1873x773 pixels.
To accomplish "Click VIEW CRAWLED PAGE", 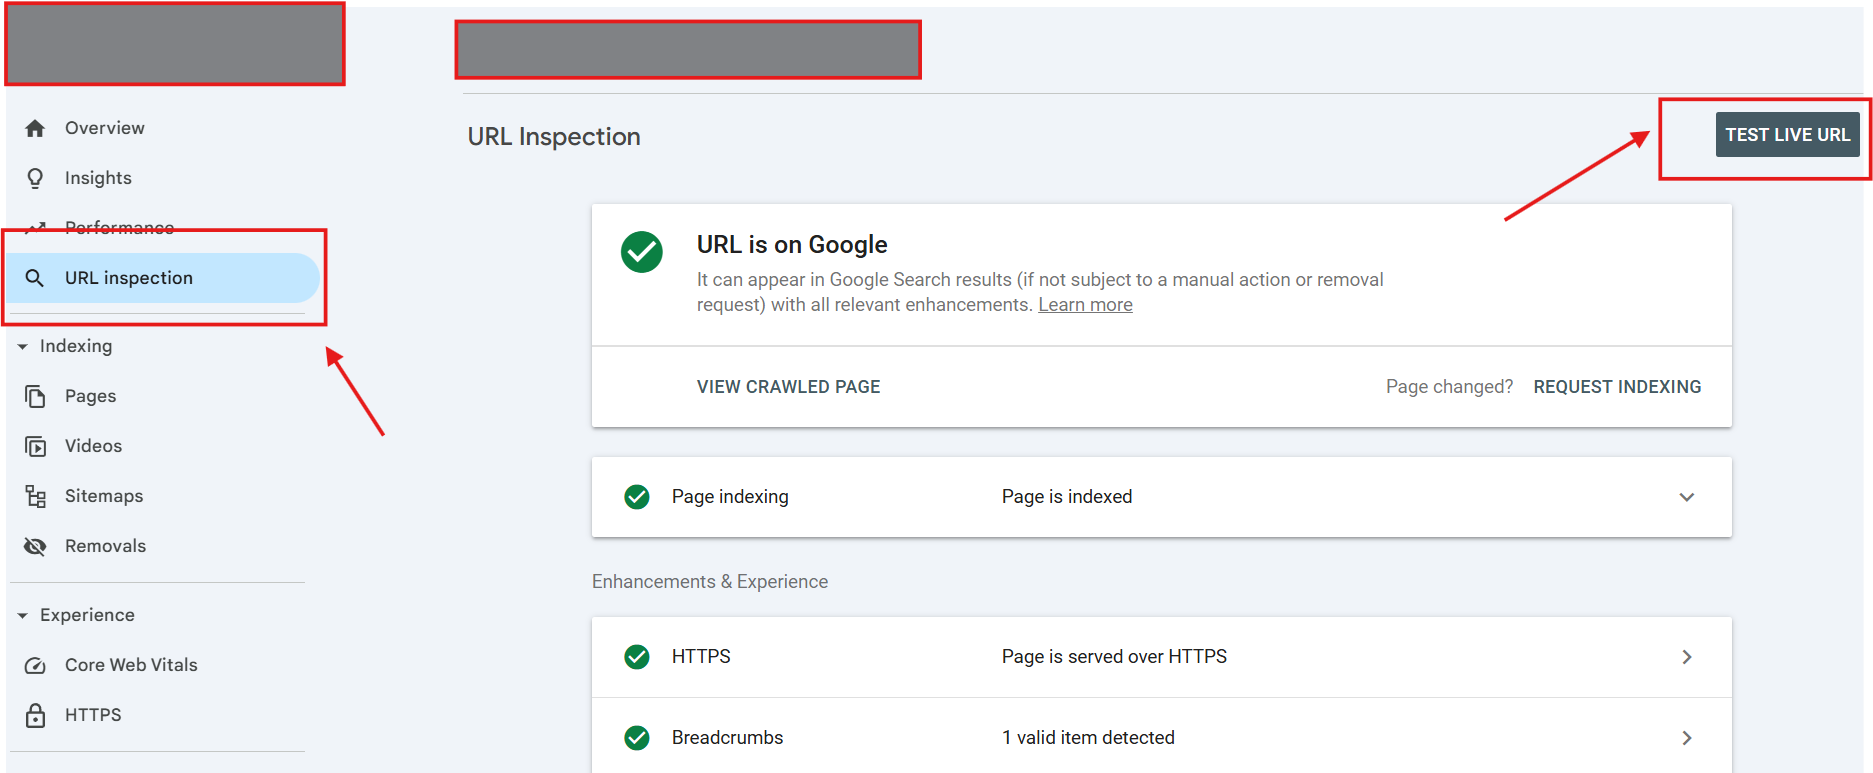I will 788,387.
